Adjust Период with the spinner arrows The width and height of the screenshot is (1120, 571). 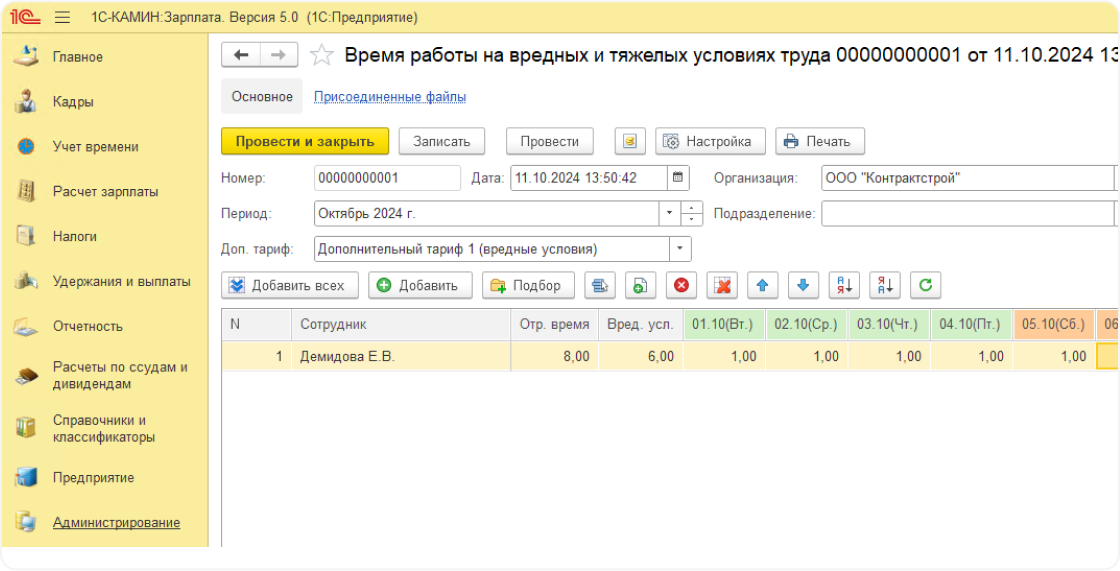pyautogui.click(x=691, y=213)
